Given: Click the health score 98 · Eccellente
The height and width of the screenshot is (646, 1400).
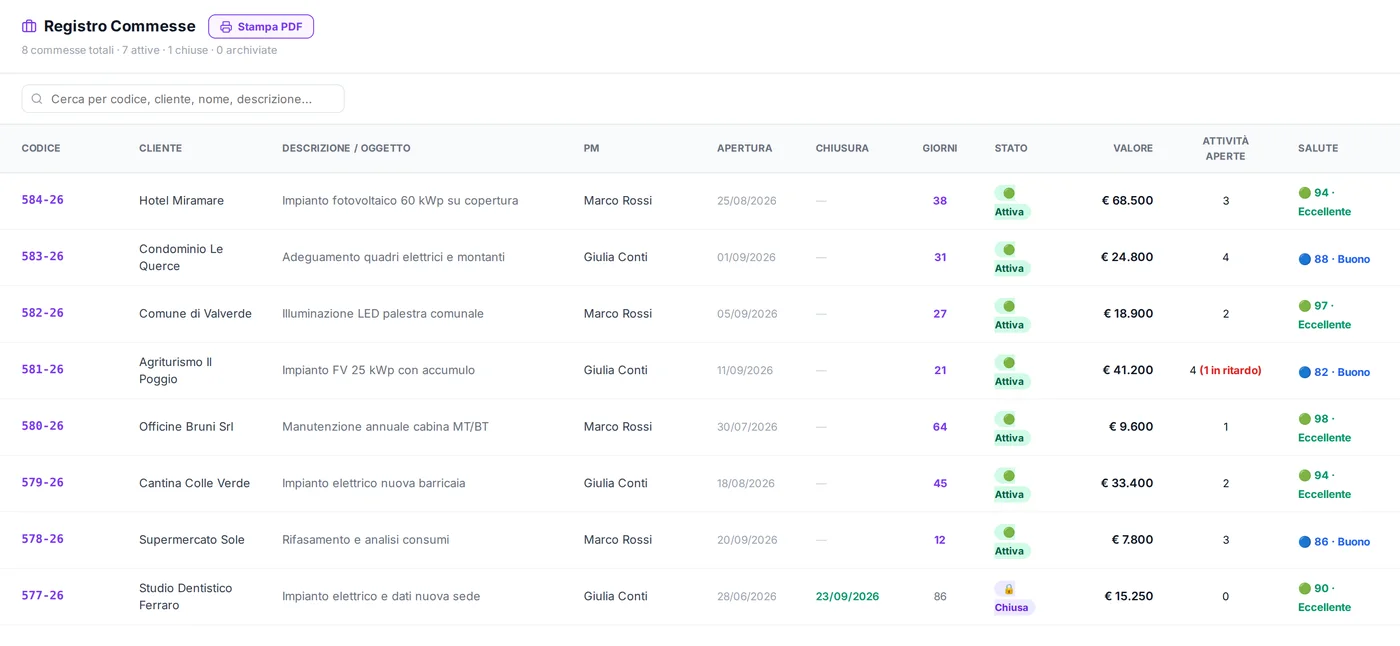Looking at the screenshot, I should click(x=1324, y=428).
